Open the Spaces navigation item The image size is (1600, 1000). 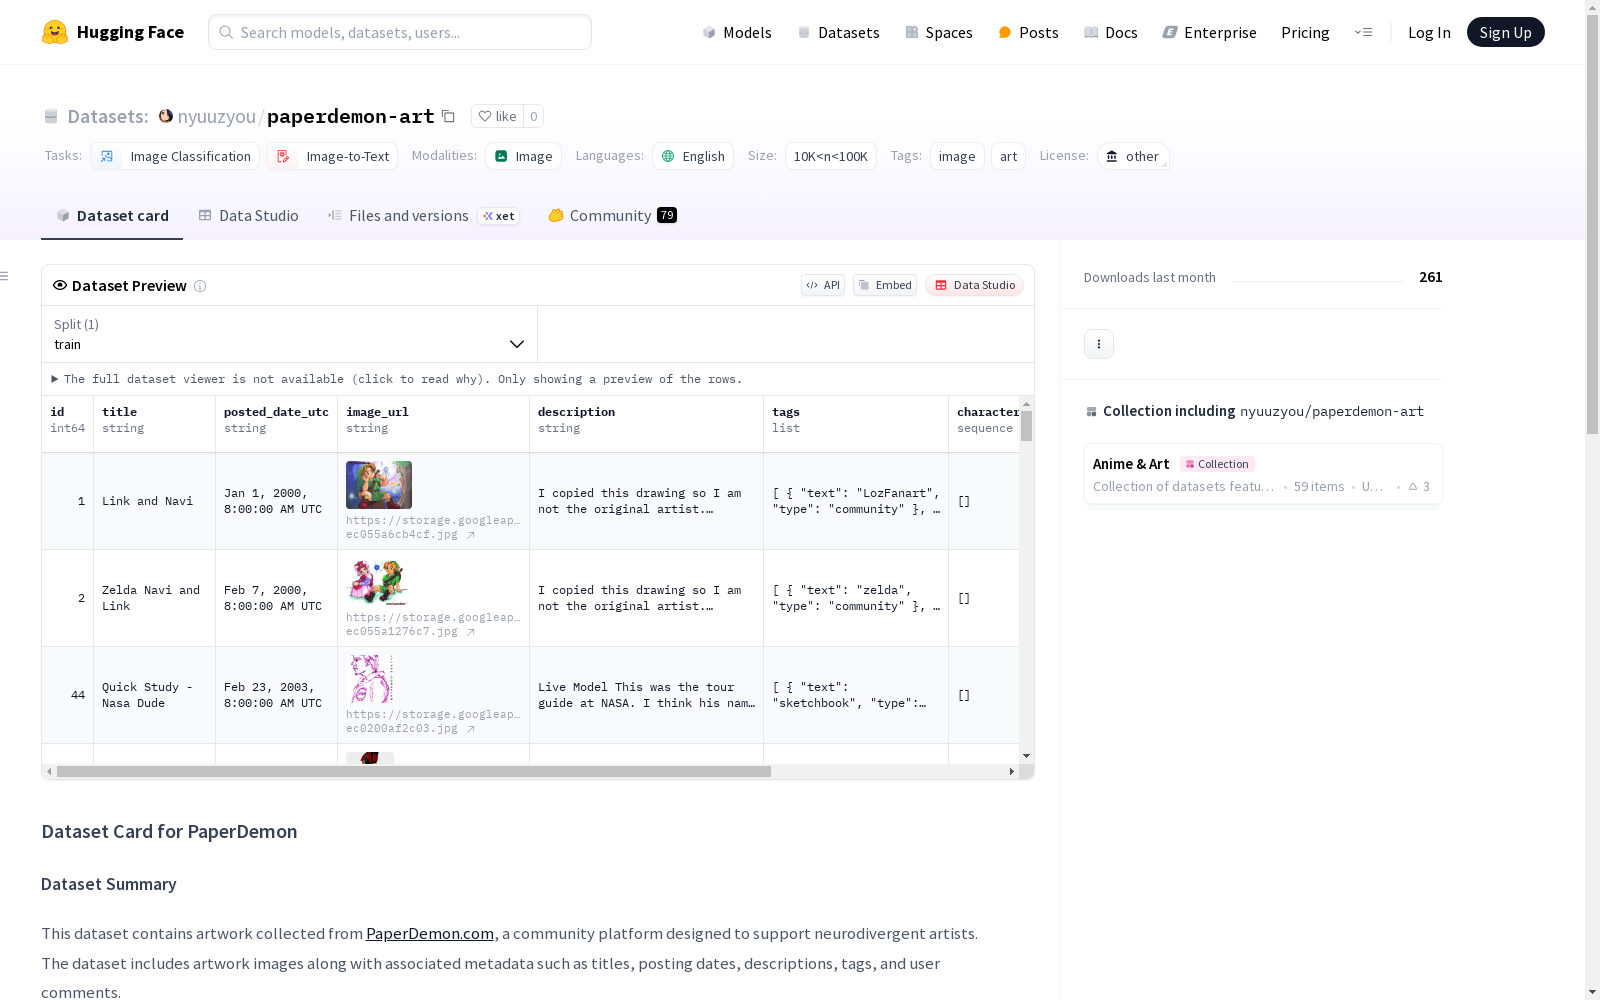click(939, 32)
